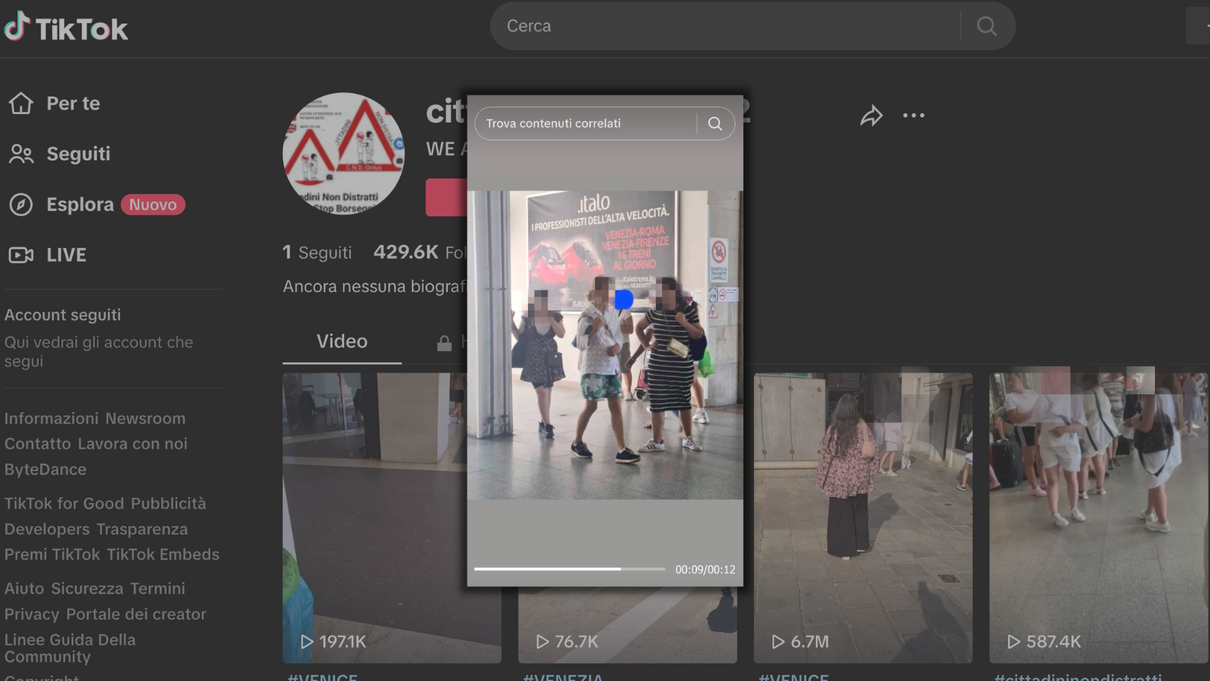
Task: Open the video with 587.4K views
Action: pyautogui.click(x=1099, y=518)
